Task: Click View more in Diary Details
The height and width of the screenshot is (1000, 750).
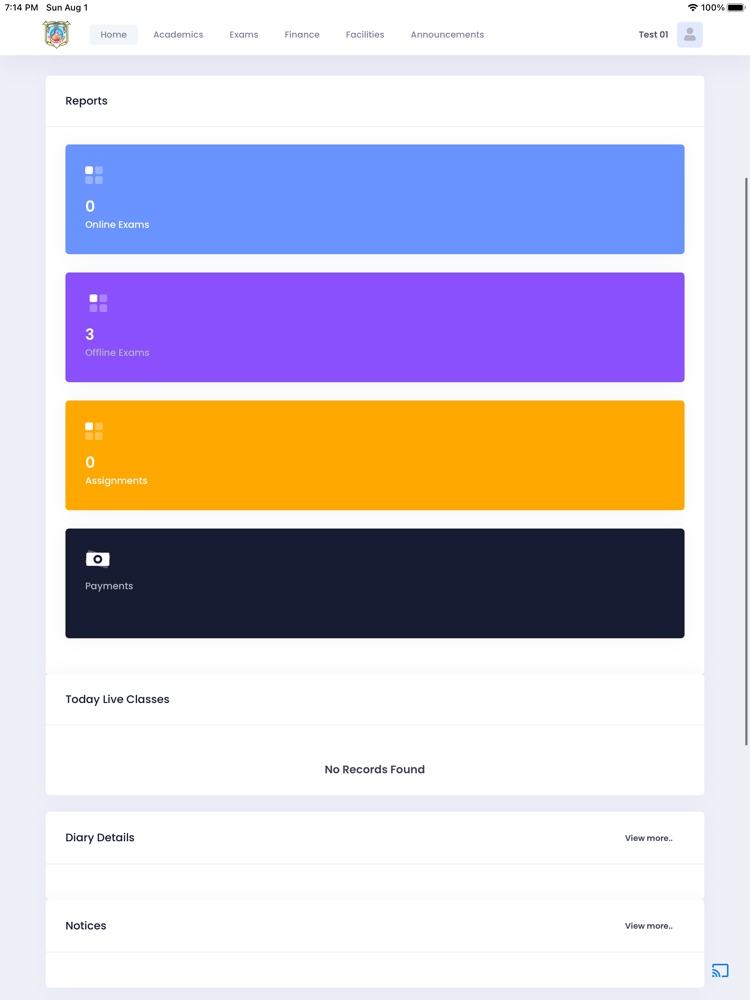Action: 649,838
